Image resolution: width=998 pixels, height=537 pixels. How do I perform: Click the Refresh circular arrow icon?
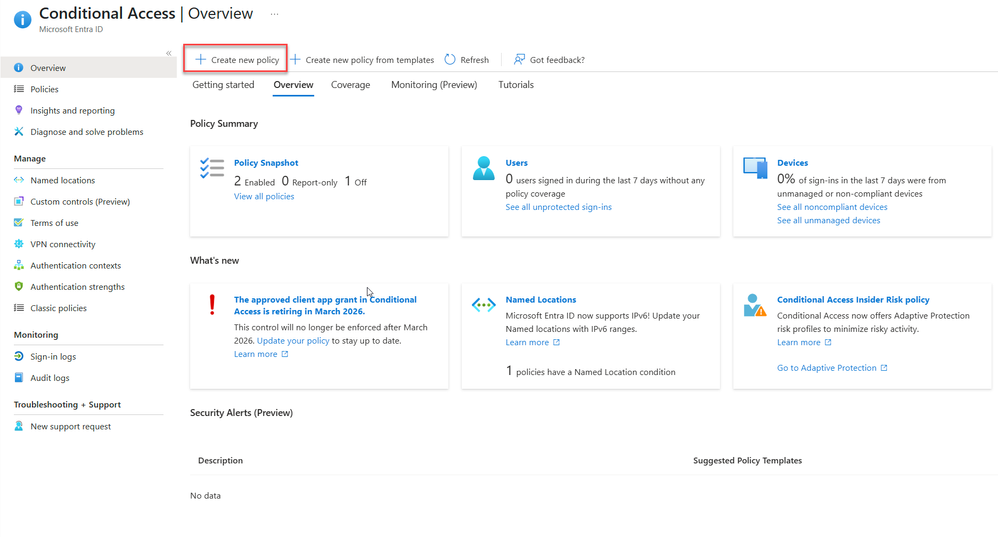450,59
